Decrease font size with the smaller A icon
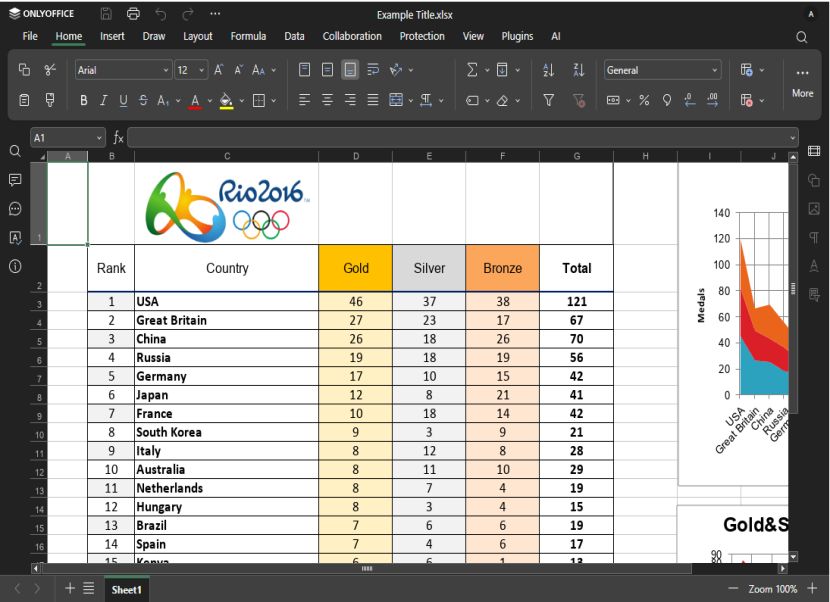830x602 pixels. point(239,70)
